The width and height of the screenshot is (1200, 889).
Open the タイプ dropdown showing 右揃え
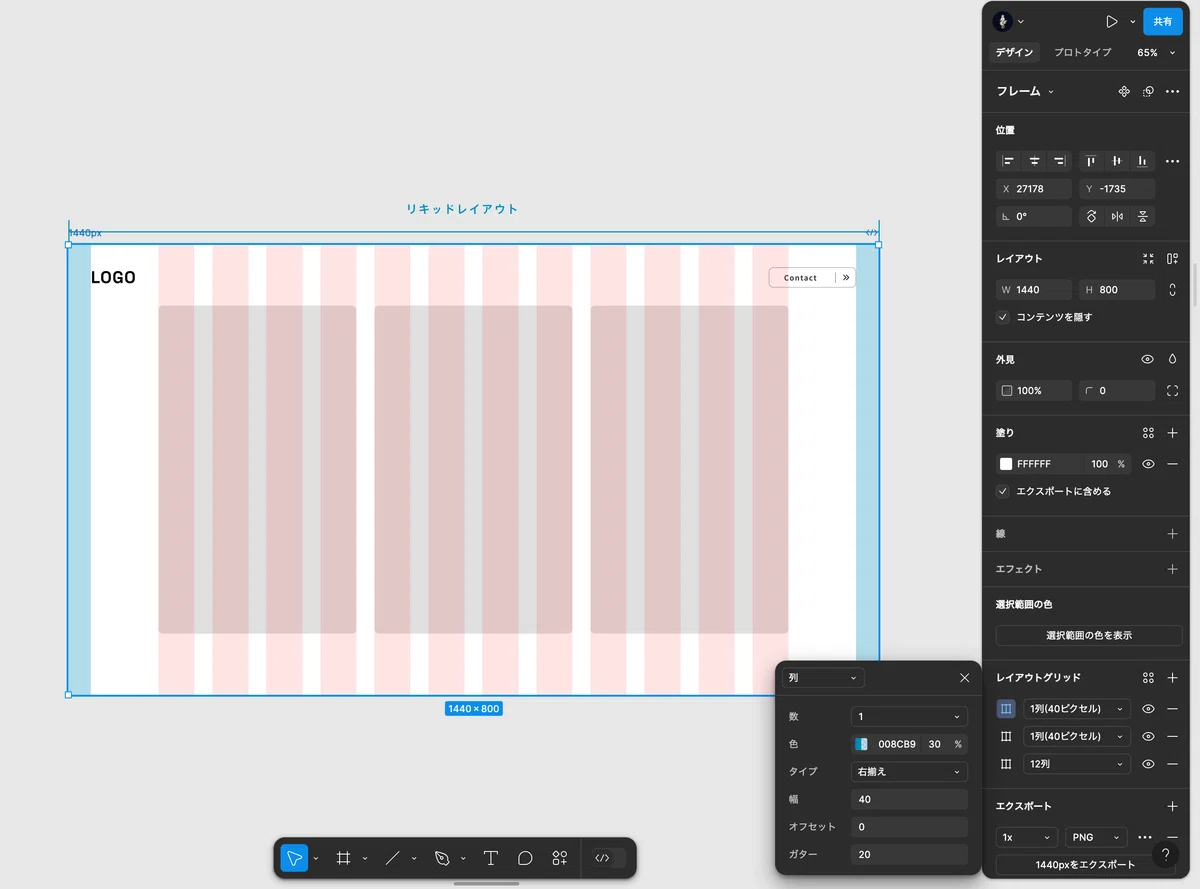(909, 772)
